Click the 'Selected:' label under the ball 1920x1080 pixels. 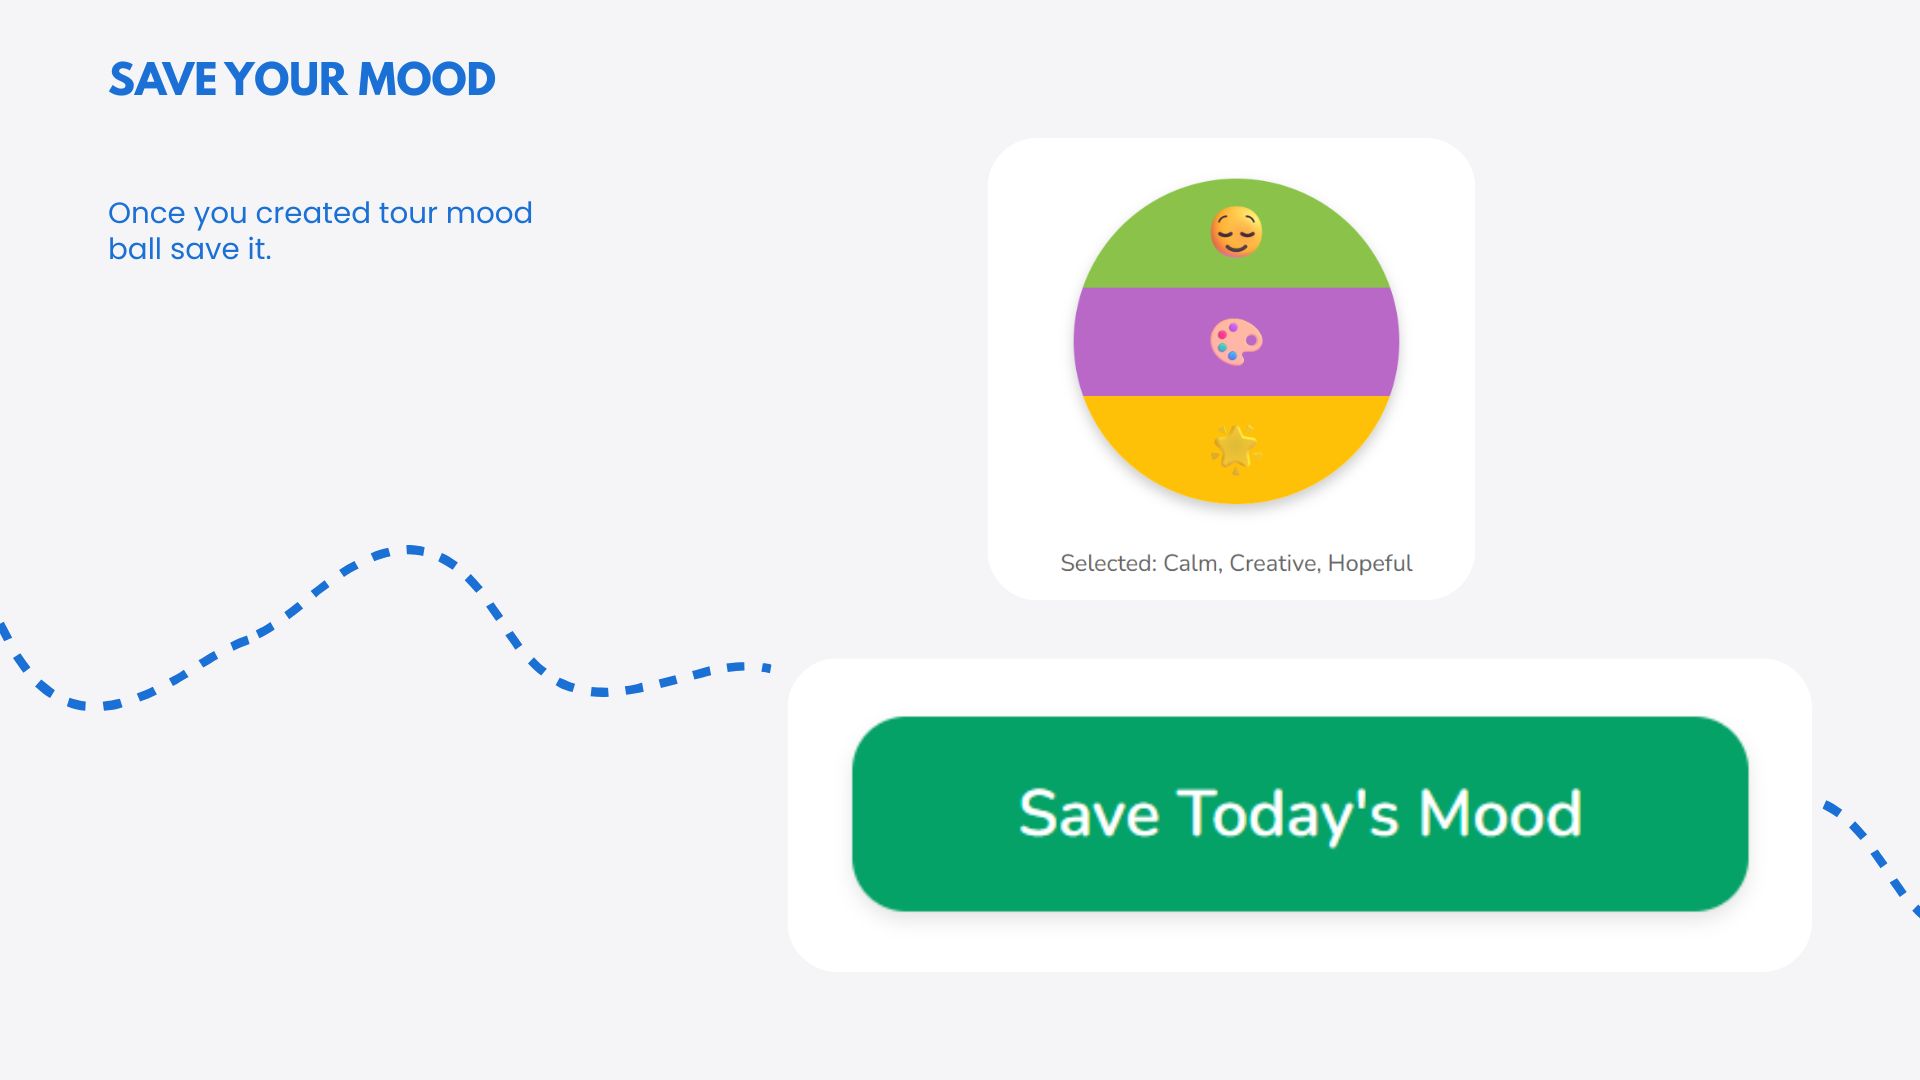coord(1108,563)
